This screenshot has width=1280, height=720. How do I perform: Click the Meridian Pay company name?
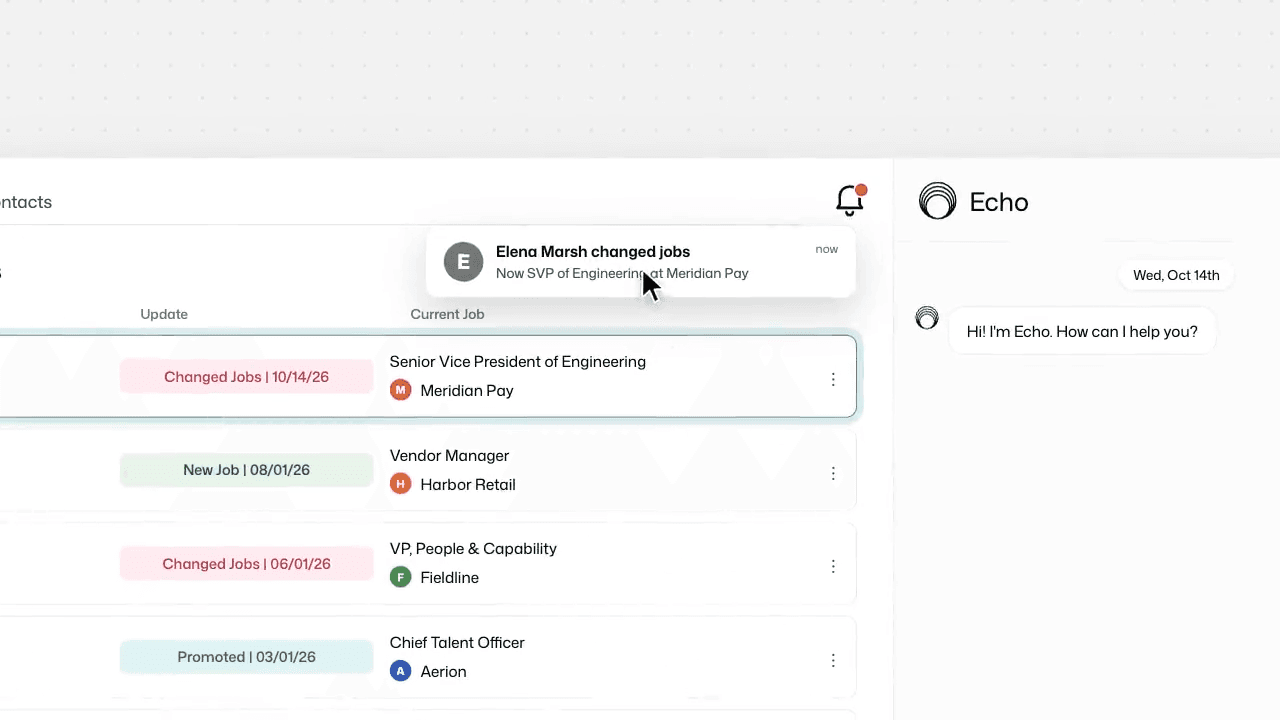(x=467, y=390)
